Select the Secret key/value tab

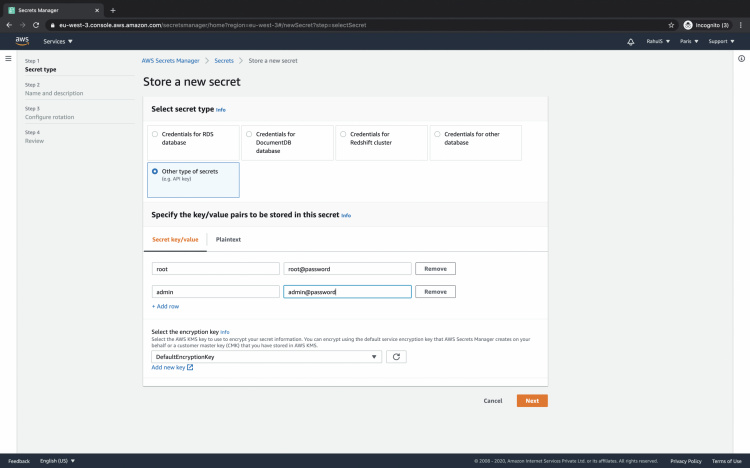[175, 239]
